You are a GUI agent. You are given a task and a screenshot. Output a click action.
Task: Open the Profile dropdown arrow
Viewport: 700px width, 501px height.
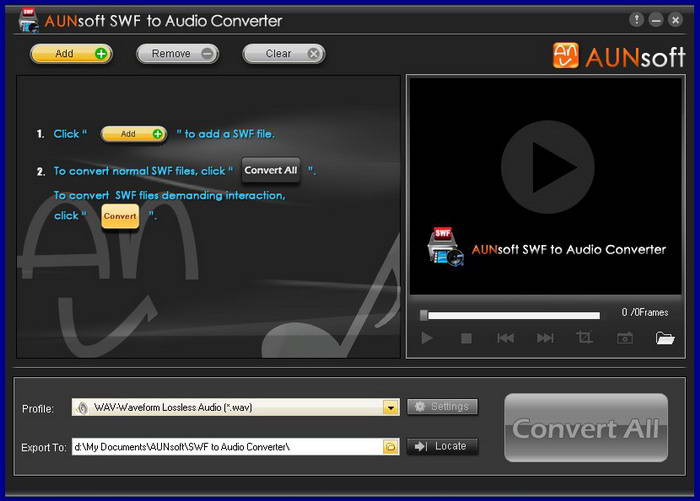pyautogui.click(x=391, y=407)
